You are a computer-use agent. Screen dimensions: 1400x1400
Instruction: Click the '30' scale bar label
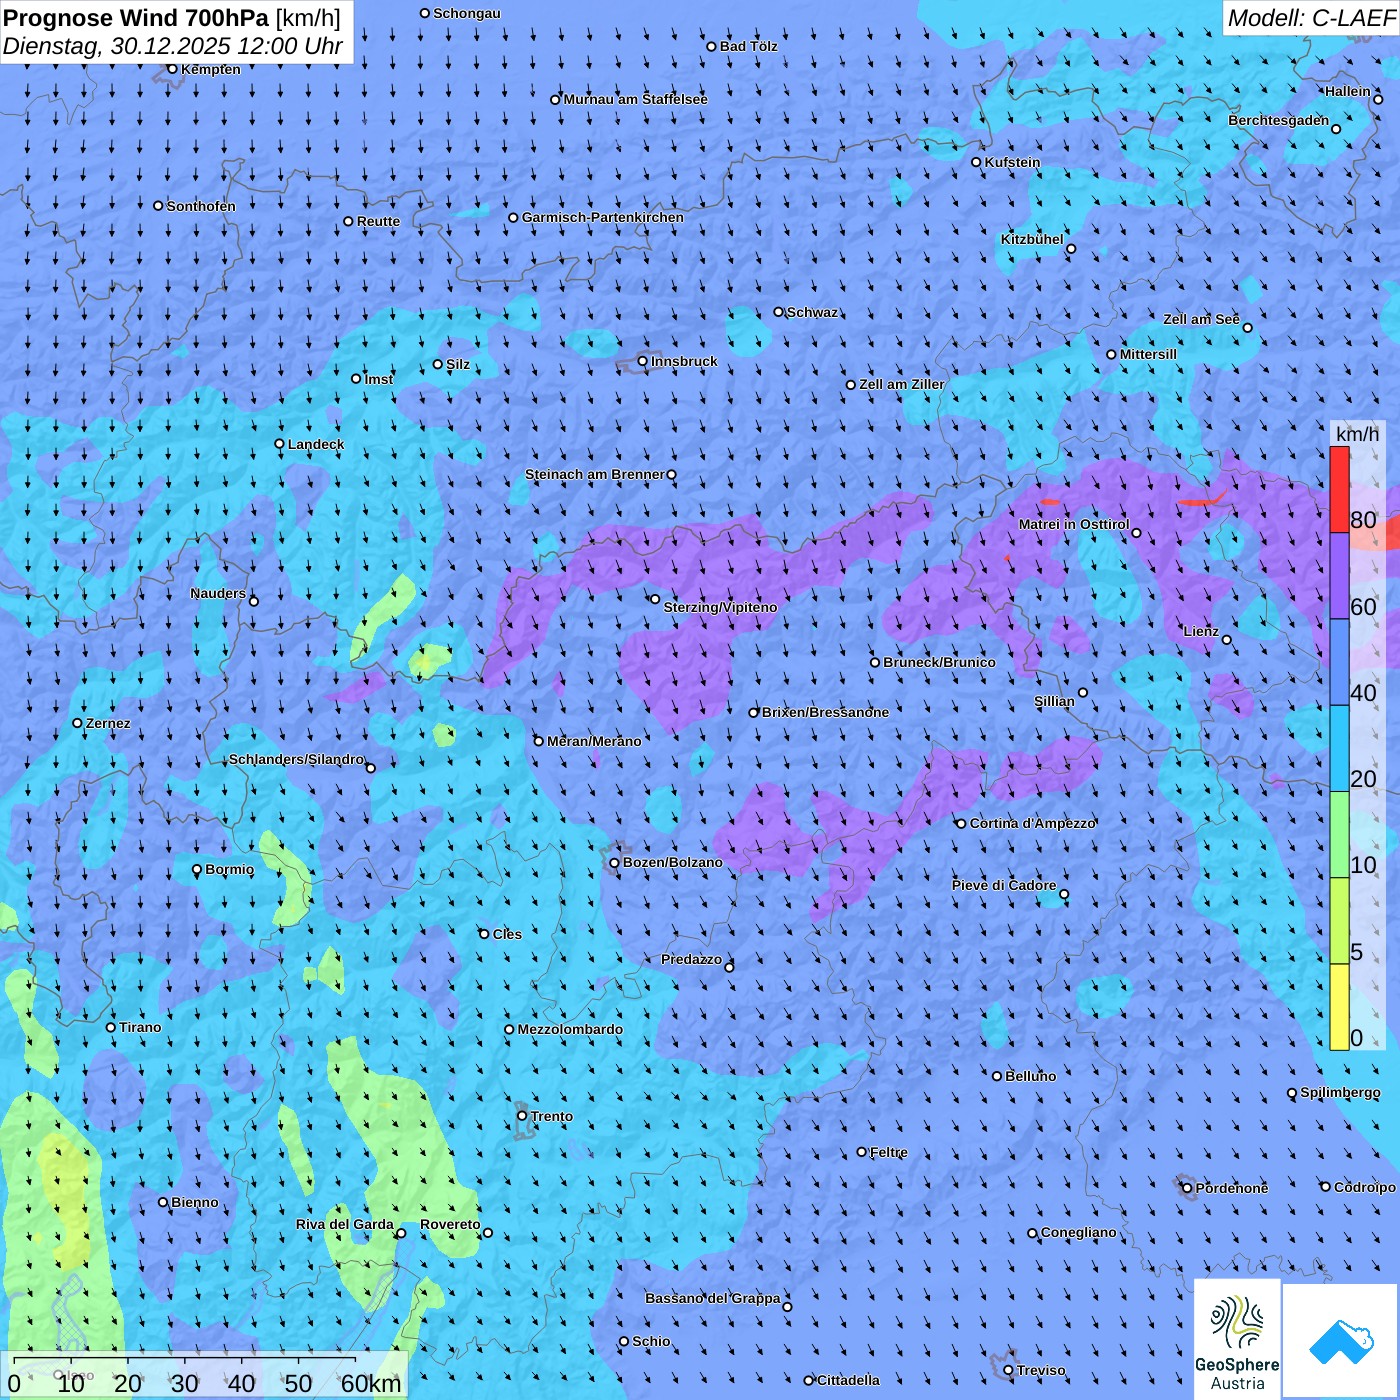(185, 1384)
